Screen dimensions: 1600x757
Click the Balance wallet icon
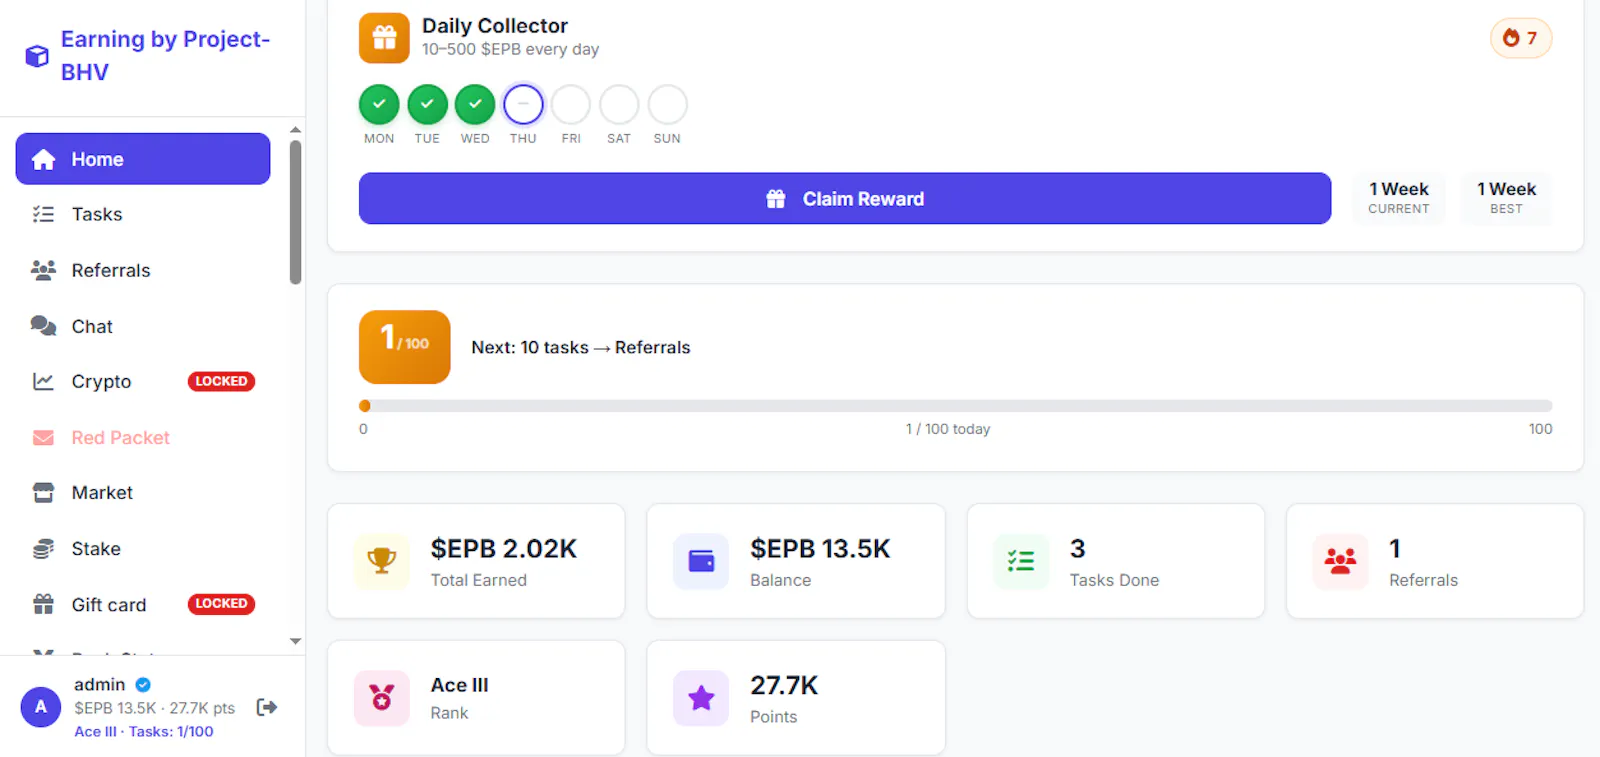[x=701, y=561]
